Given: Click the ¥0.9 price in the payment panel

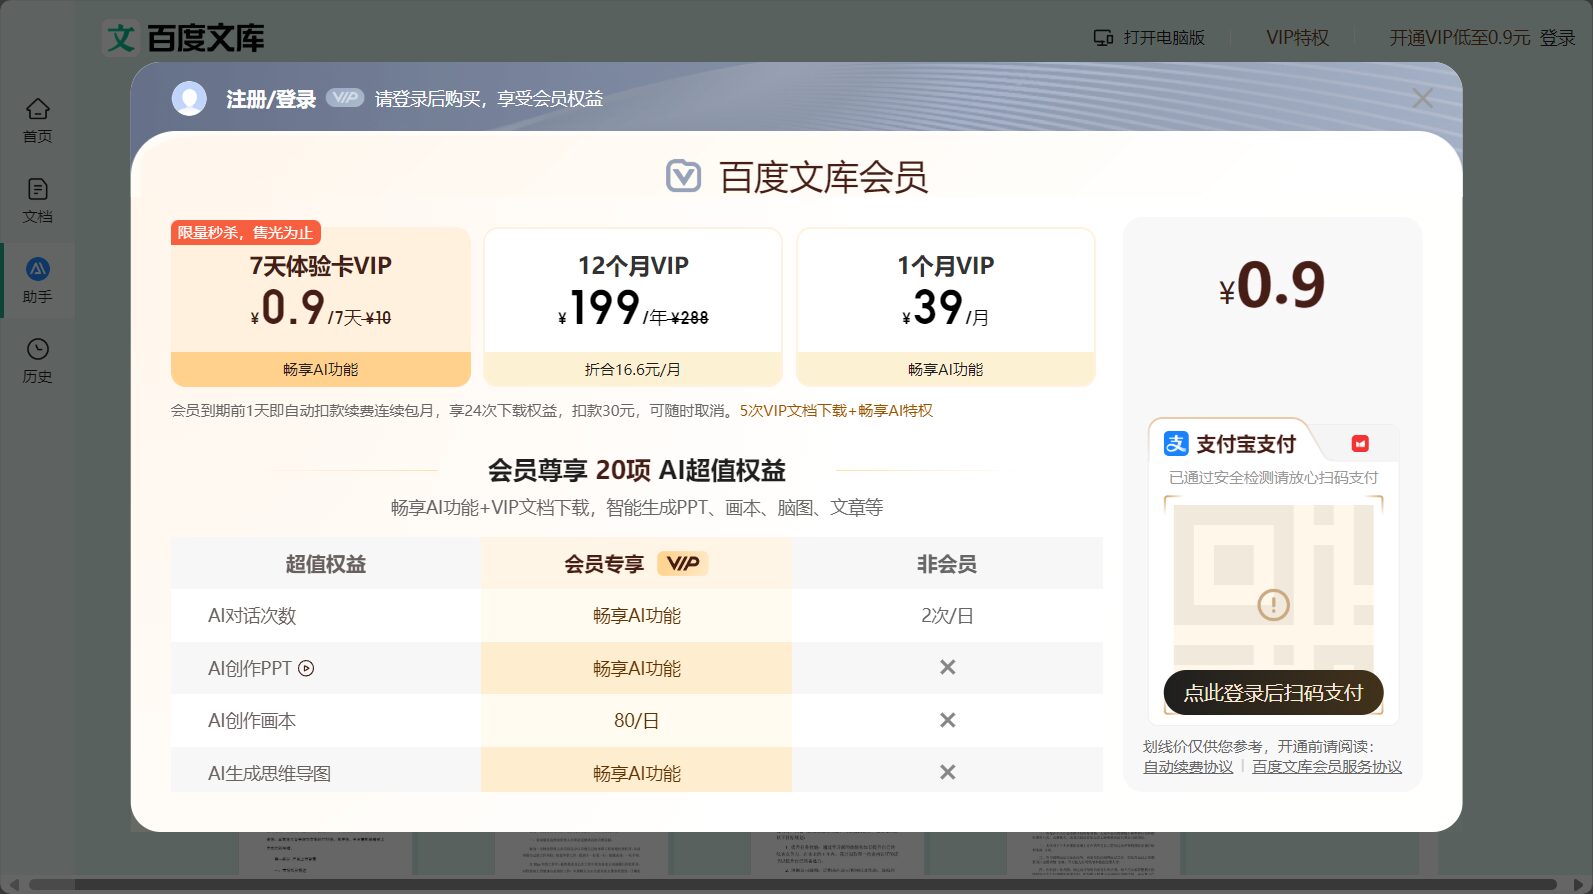Looking at the screenshot, I should (1272, 285).
